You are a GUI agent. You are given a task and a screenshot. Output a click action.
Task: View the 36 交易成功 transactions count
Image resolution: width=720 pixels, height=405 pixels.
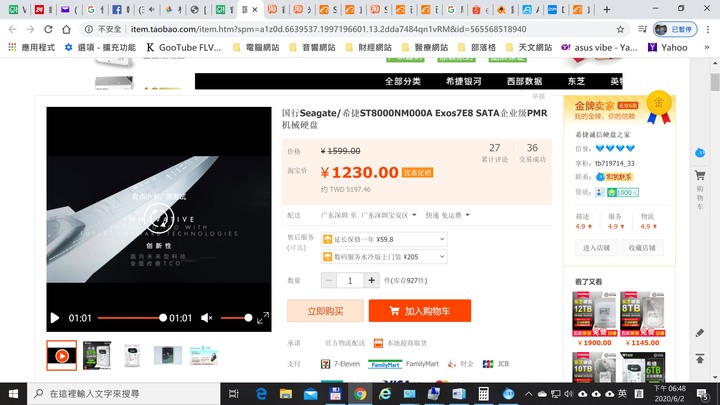click(x=532, y=153)
